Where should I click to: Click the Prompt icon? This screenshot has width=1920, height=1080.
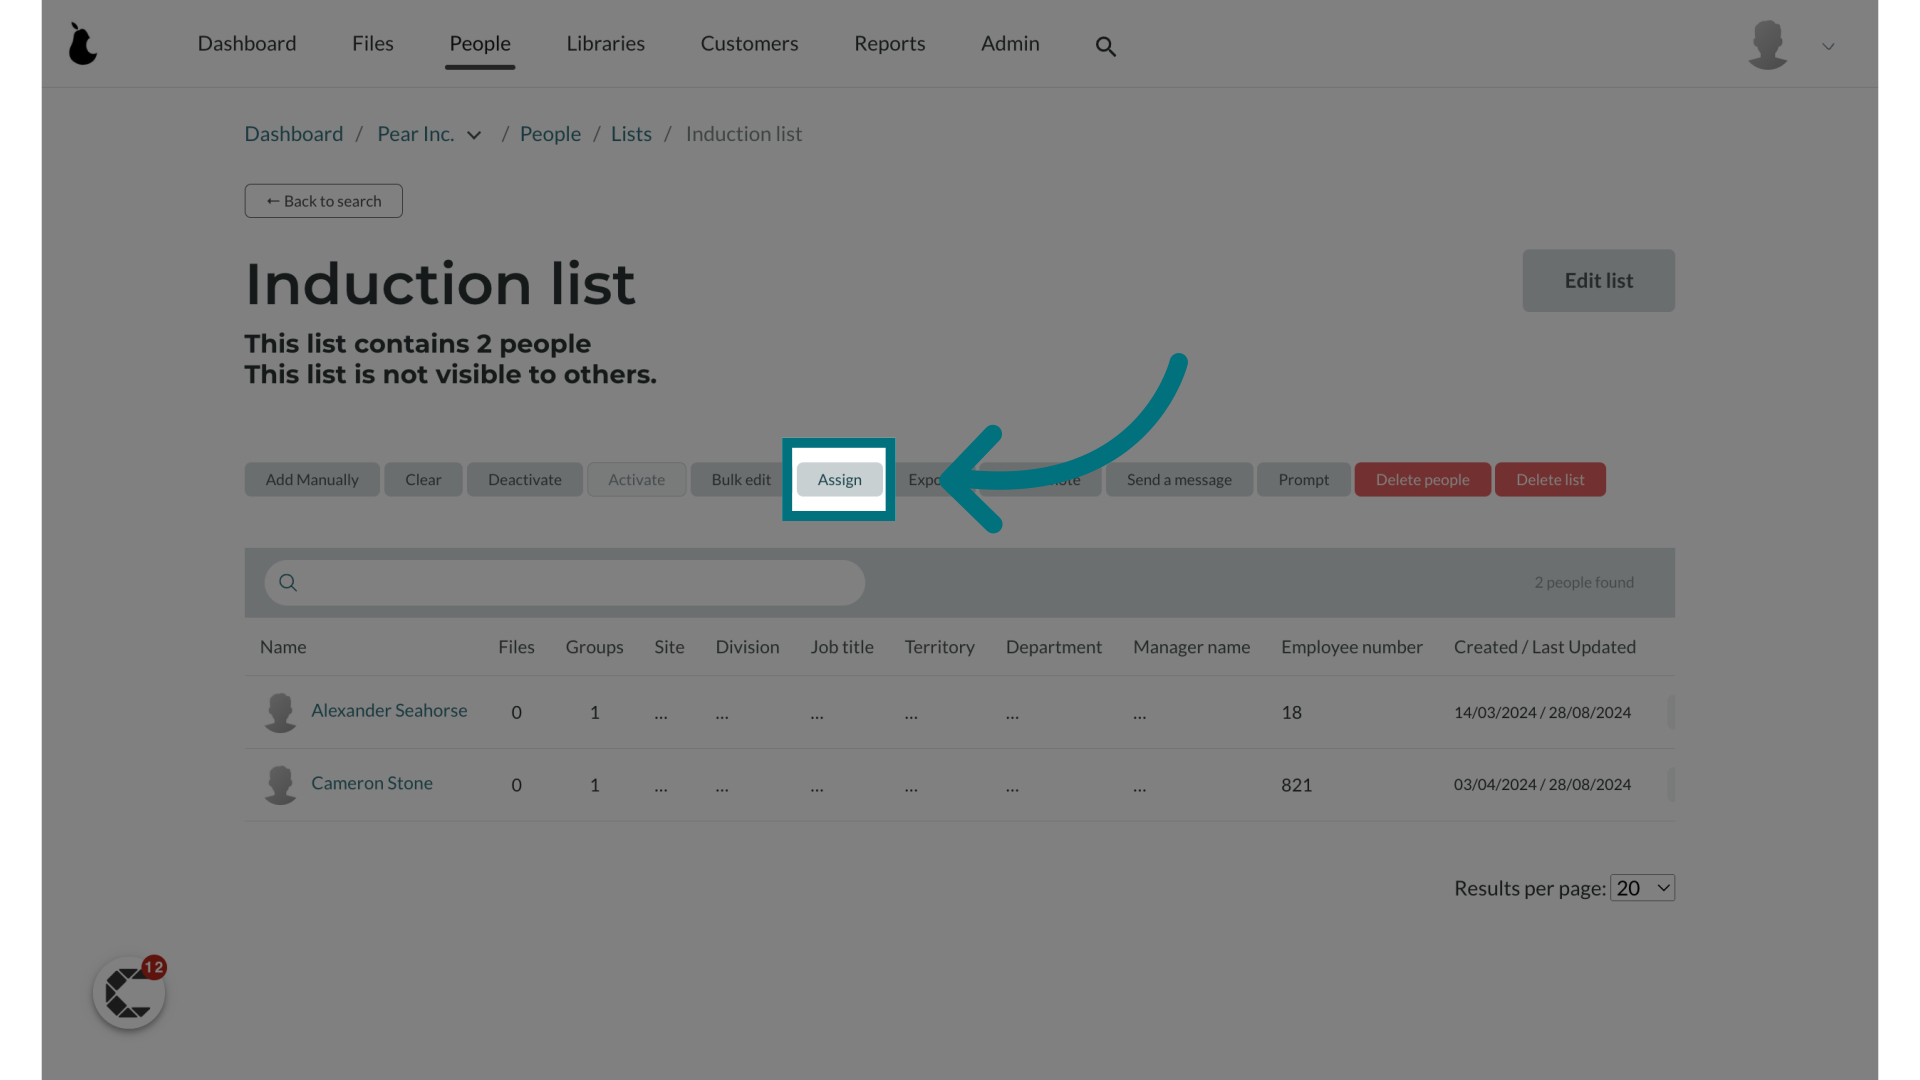[x=1303, y=477]
